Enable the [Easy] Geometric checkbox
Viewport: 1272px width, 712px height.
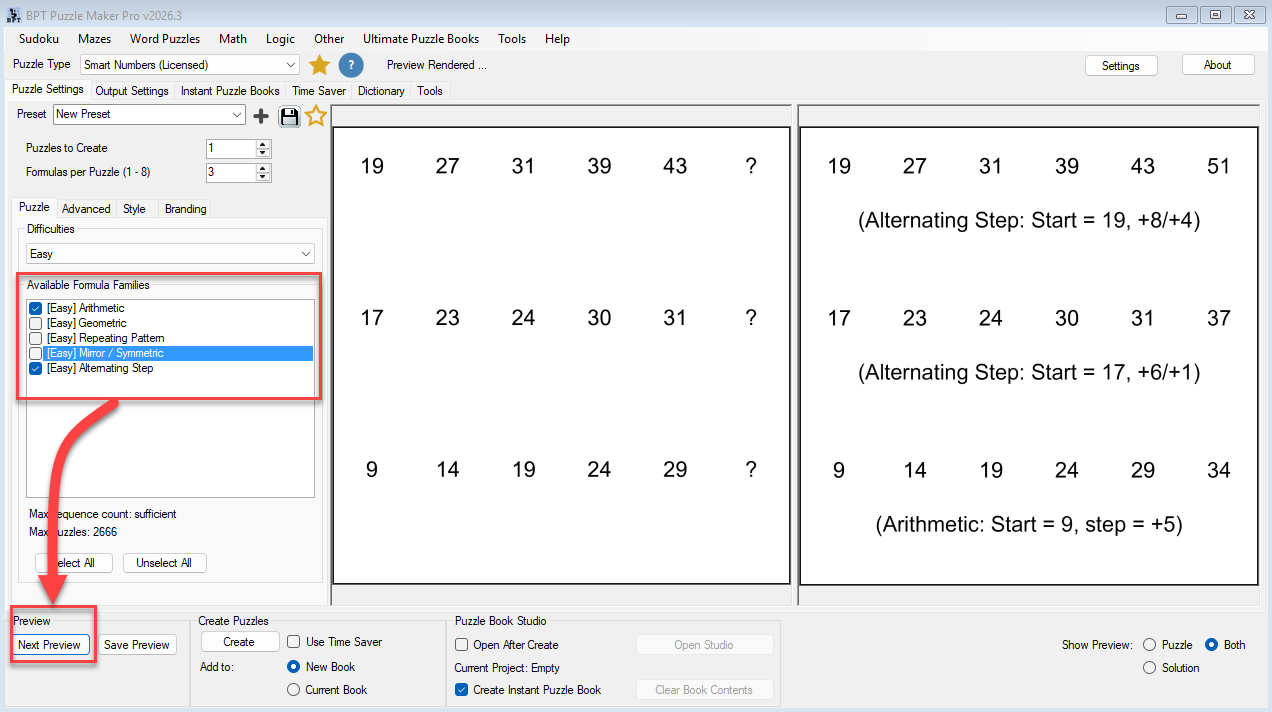click(x=36, y=323)
